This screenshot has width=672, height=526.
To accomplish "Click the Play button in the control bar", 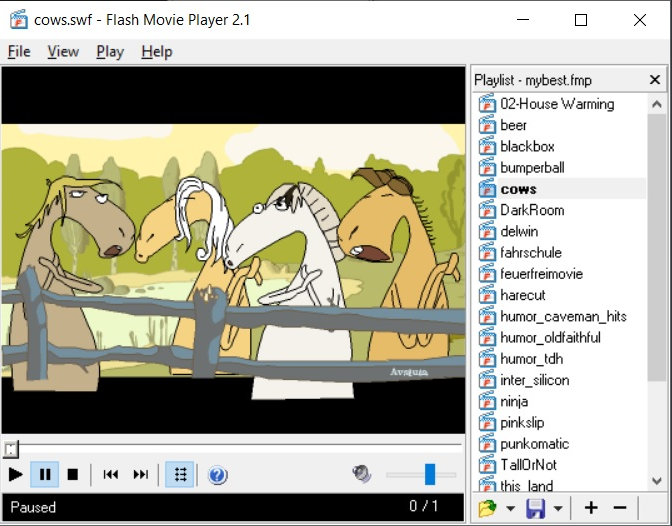I will pyautogui.click(x=16, y=475).
